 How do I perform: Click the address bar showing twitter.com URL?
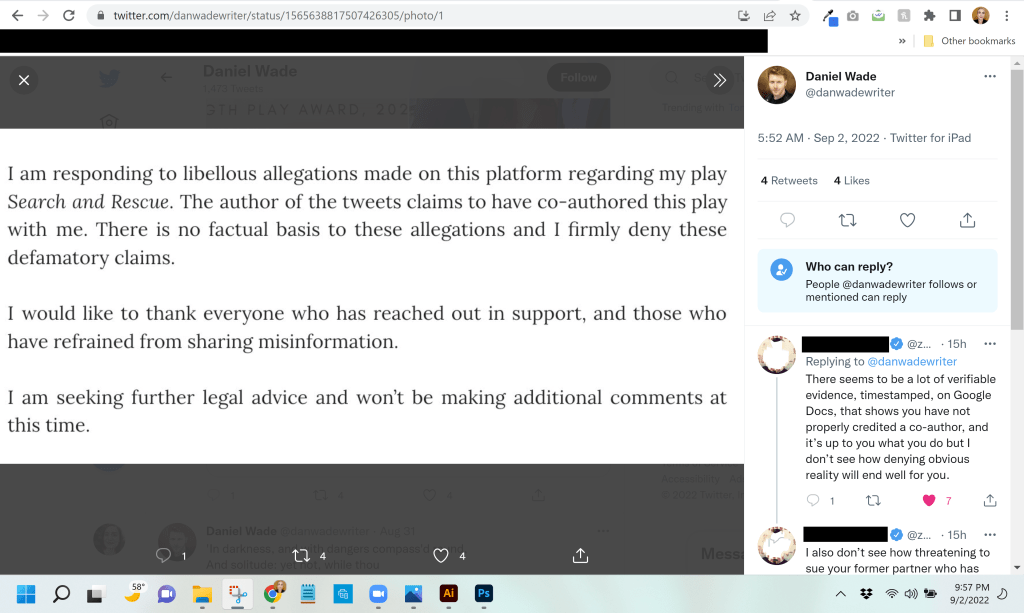(x=400, y=16)
